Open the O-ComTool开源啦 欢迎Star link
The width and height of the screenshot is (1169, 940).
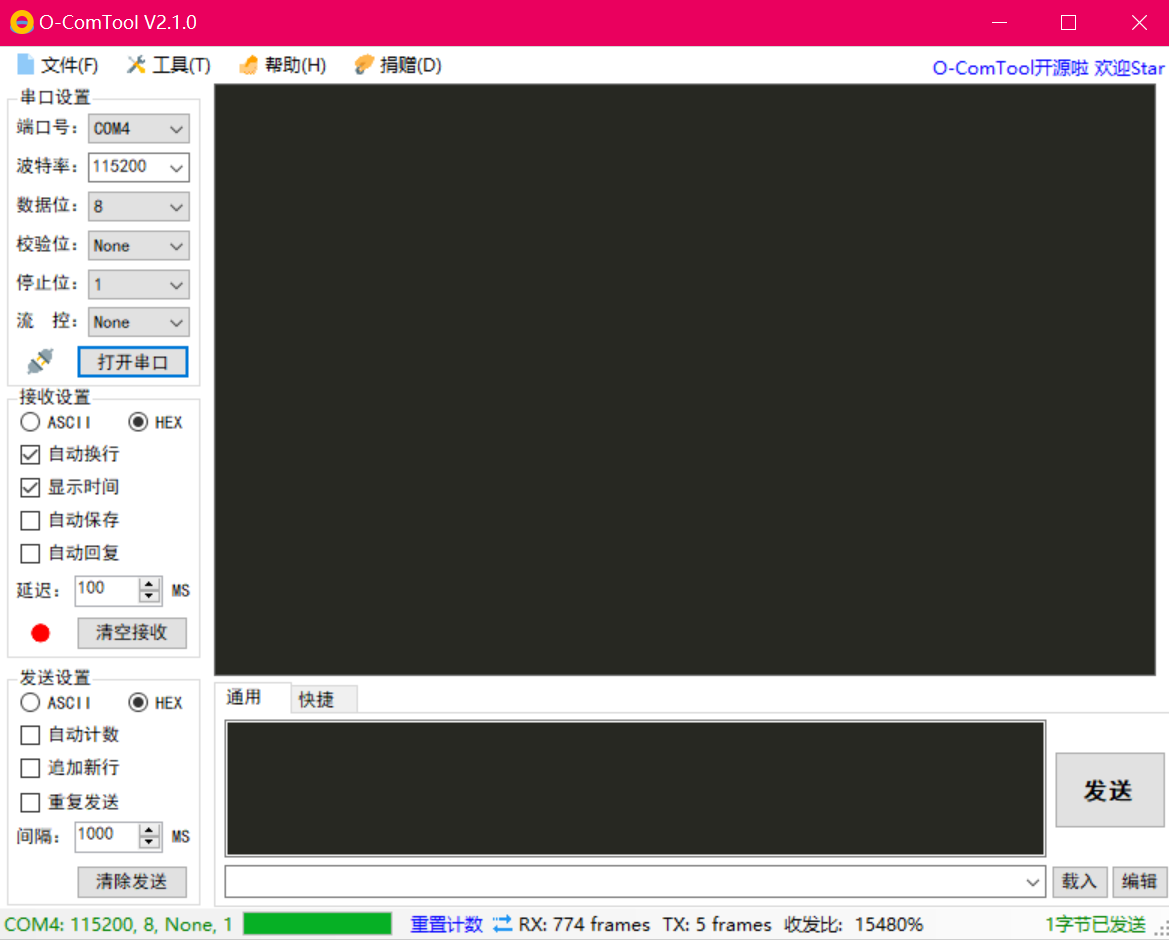(x=1048, y=68)
